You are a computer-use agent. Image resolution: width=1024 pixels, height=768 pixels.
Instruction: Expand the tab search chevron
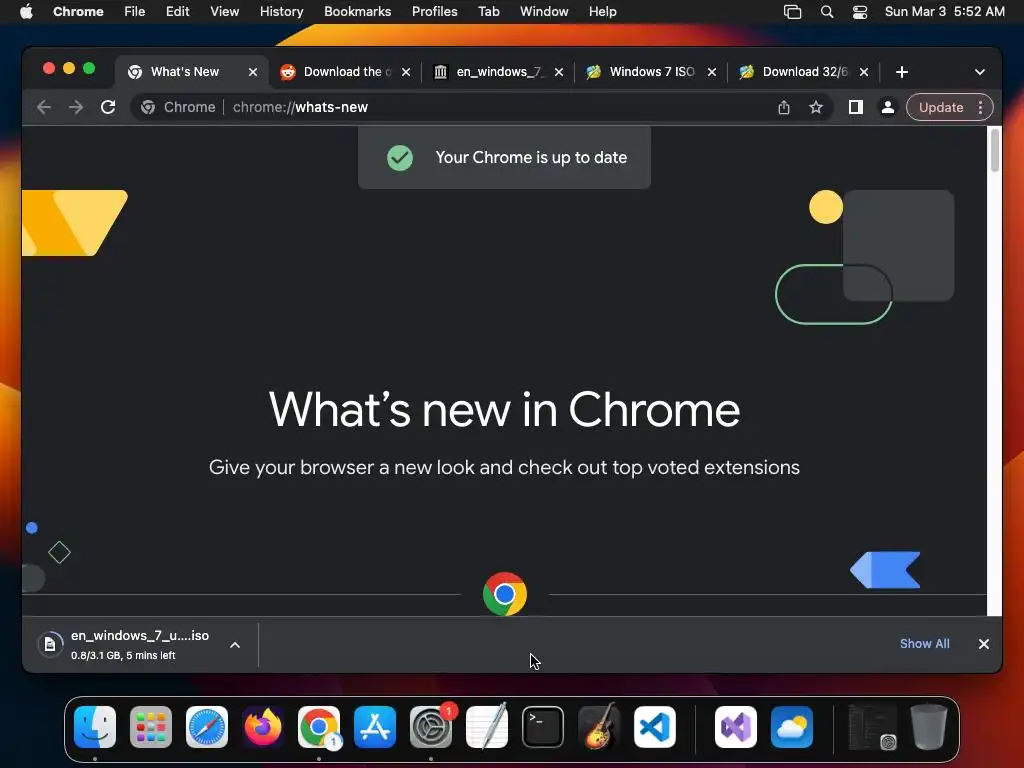pos(980,72)
